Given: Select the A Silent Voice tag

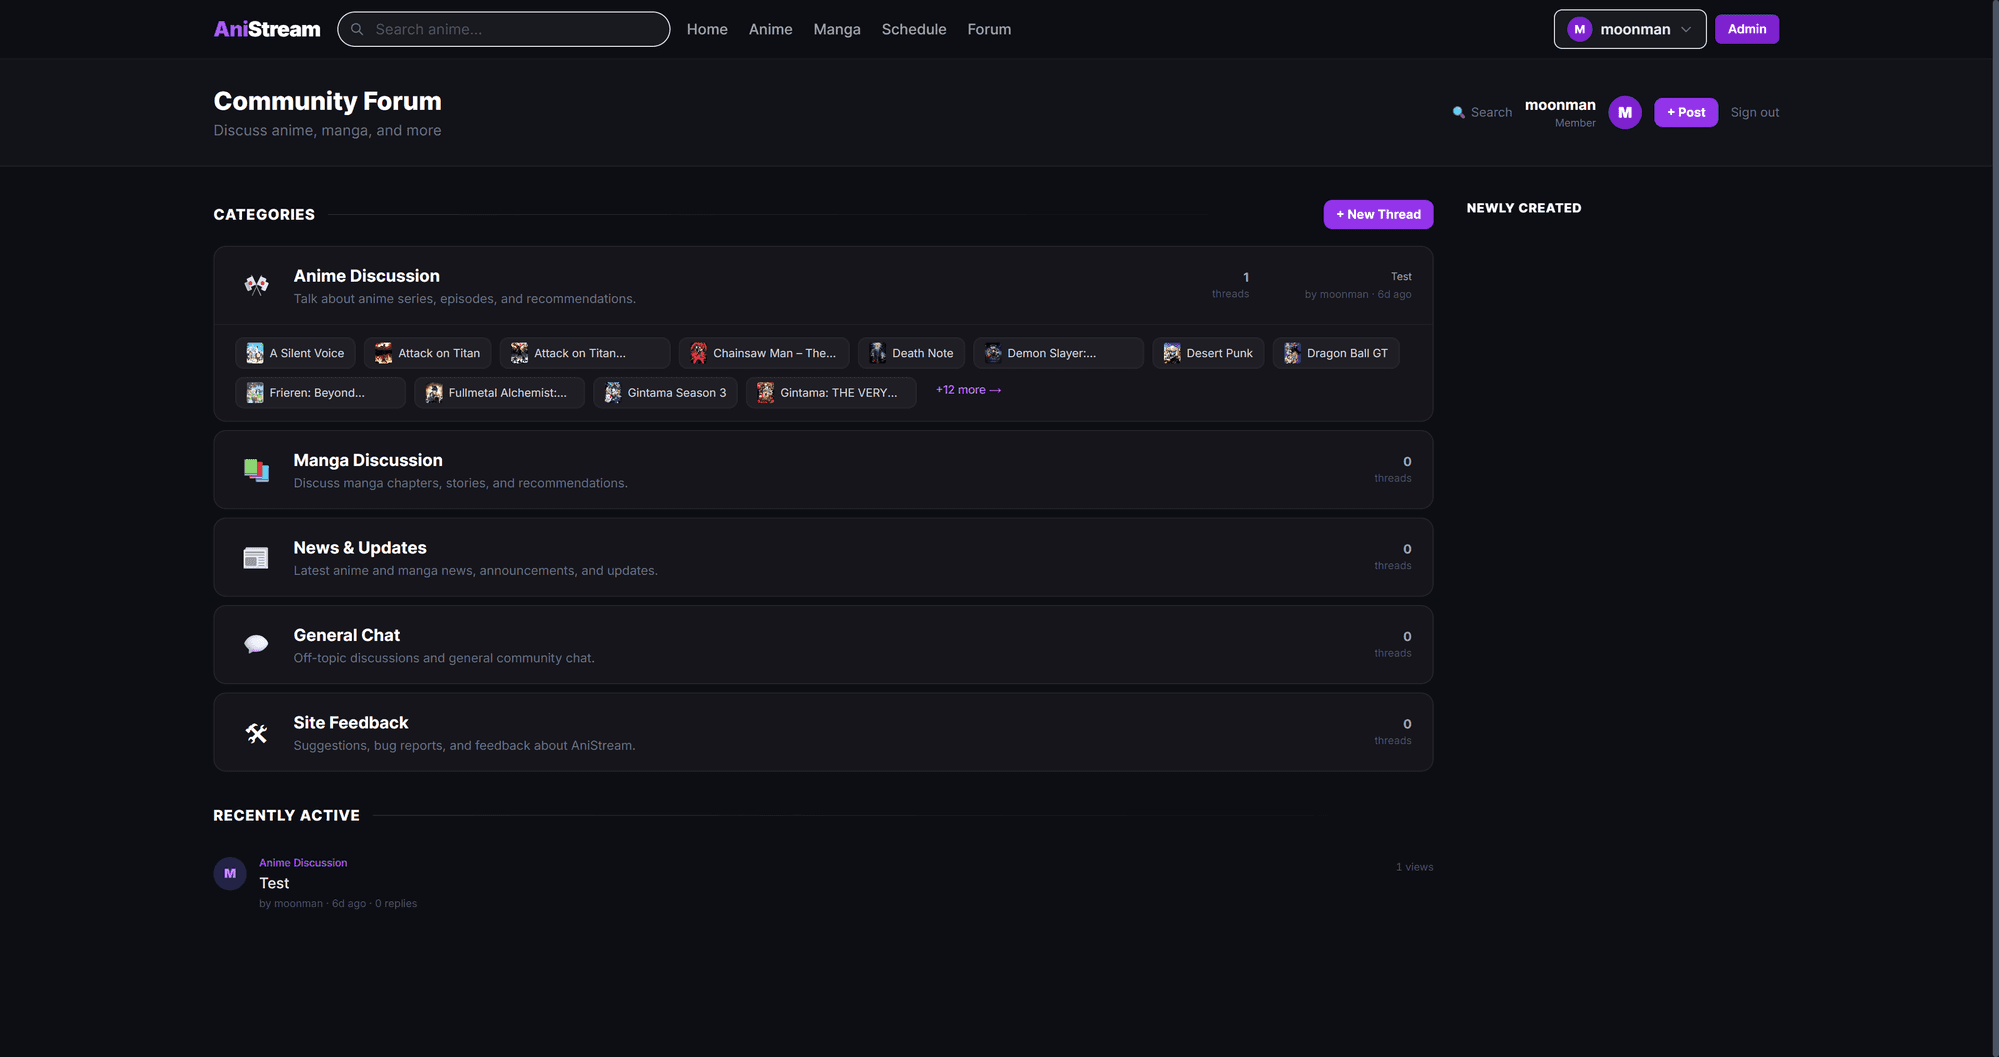Looking at the screenshot, I should click(295, 353).
